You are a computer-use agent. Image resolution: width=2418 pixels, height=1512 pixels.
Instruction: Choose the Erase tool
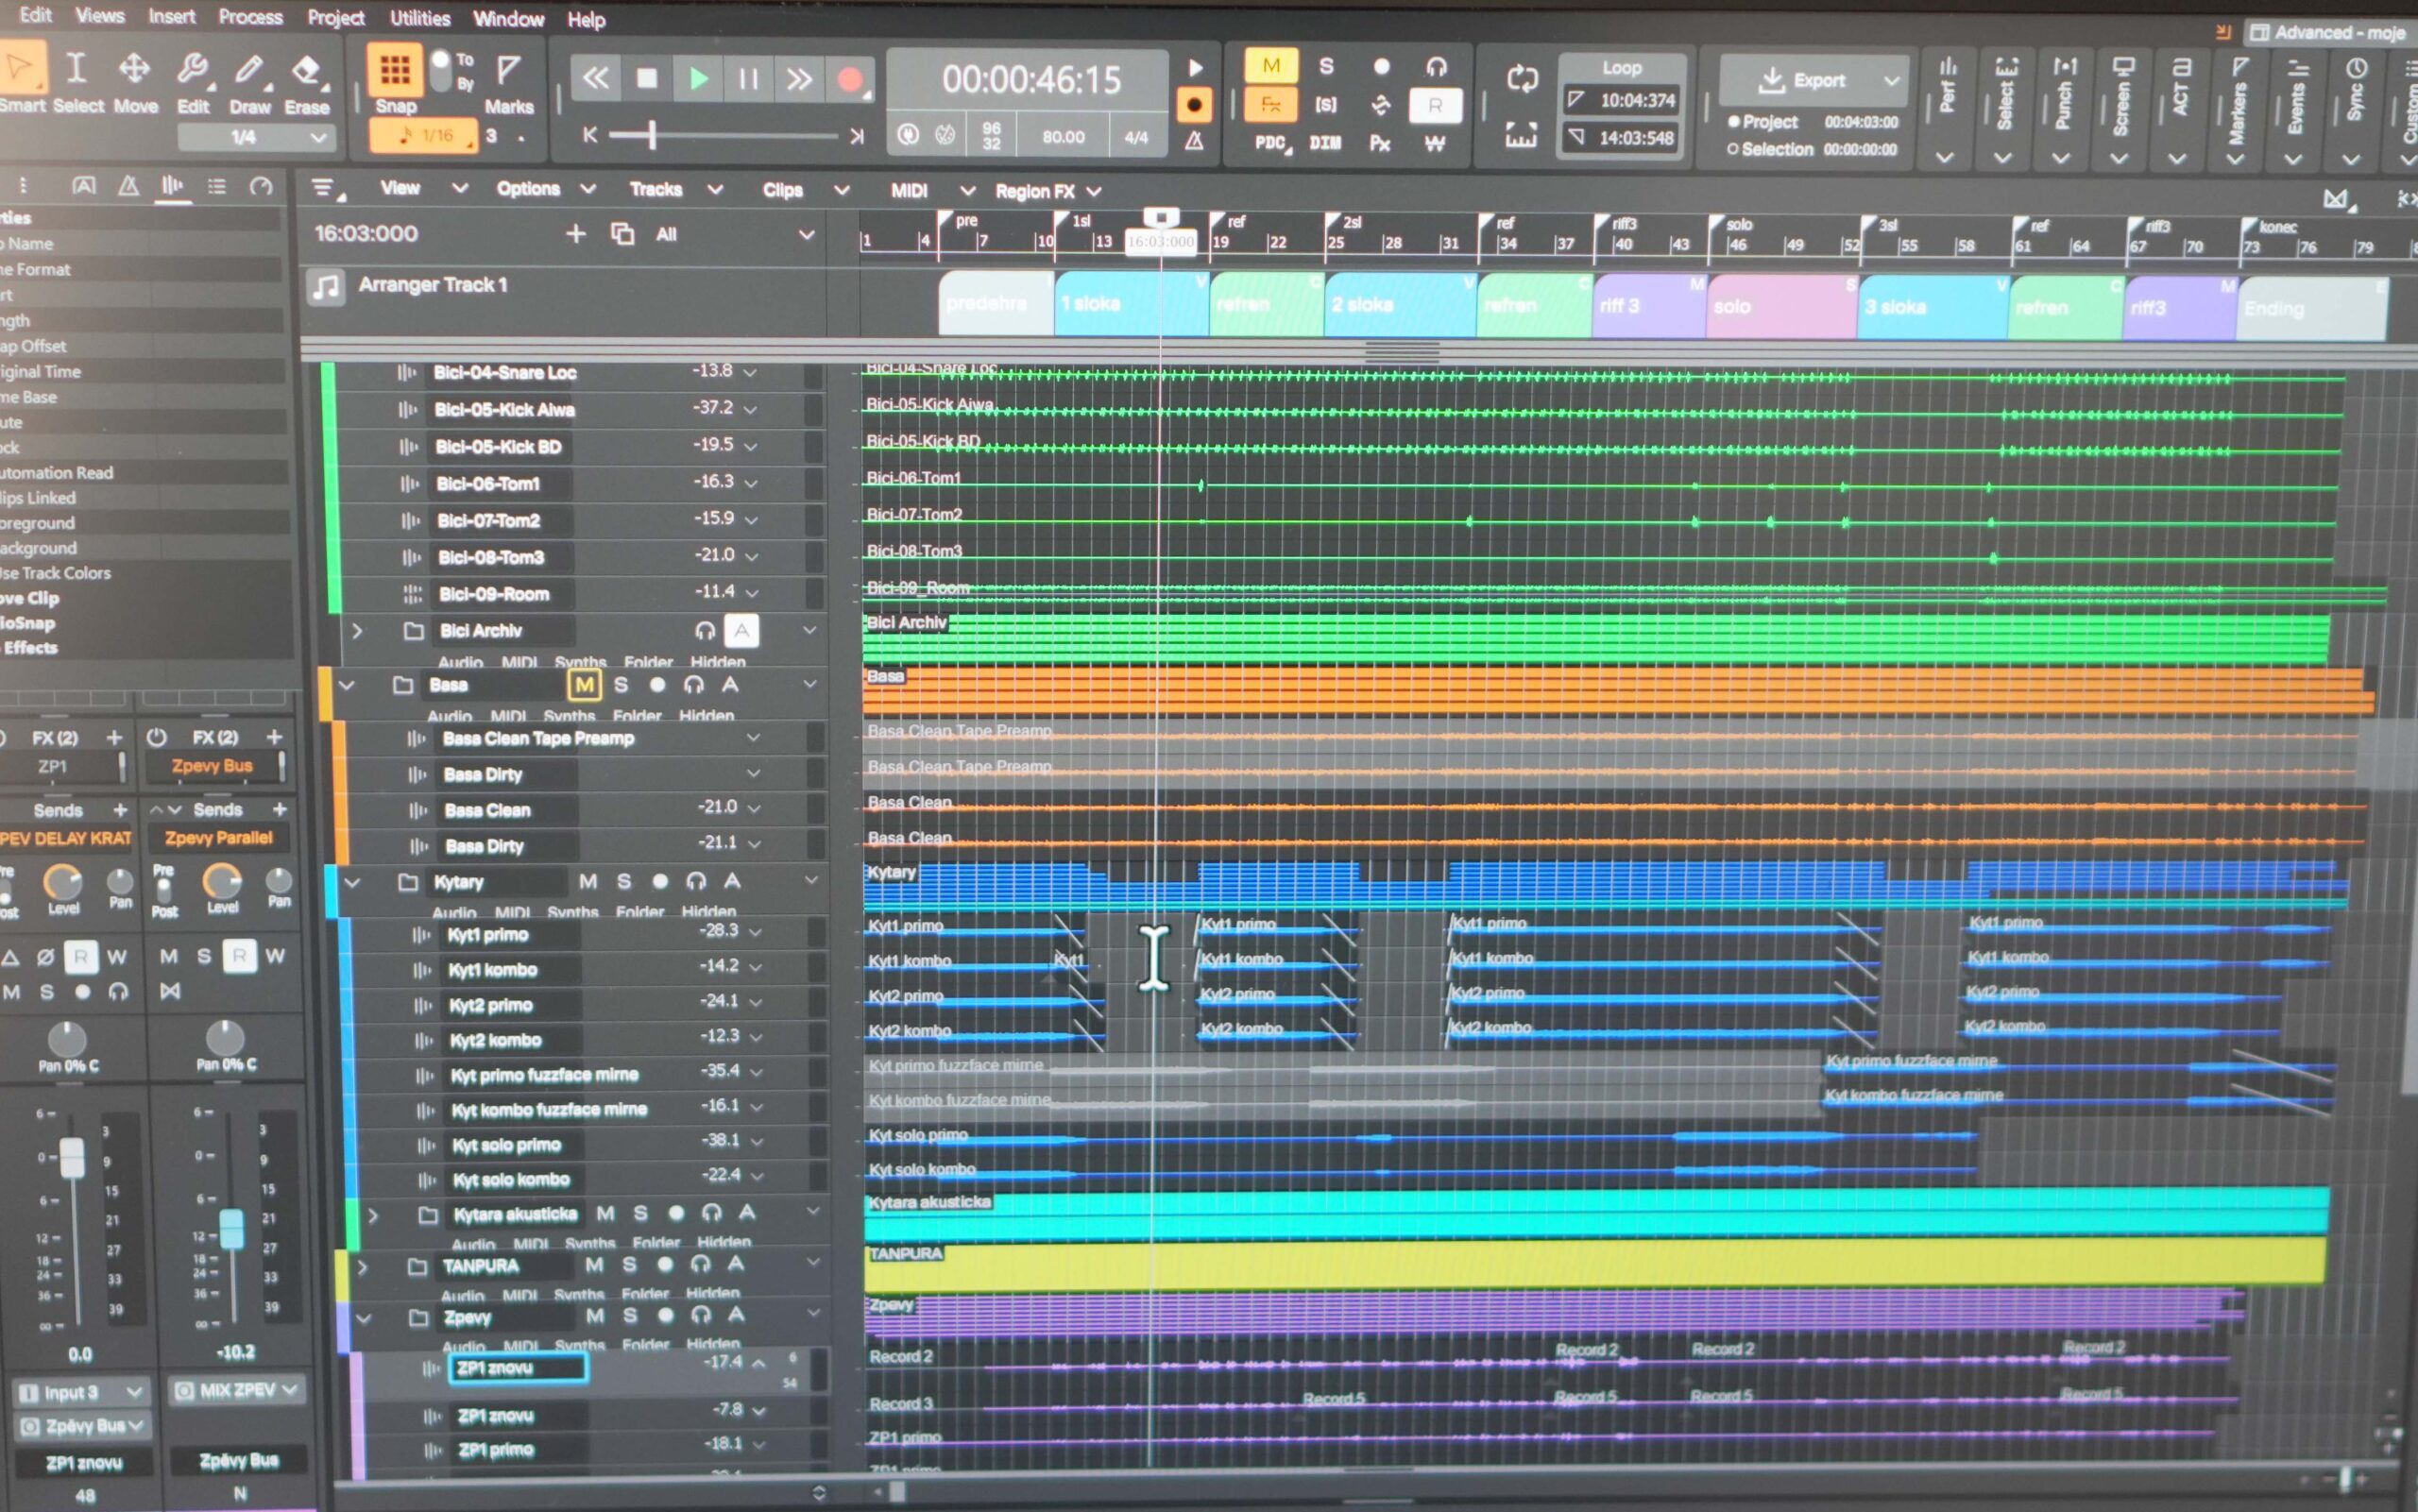click(306, 80)
